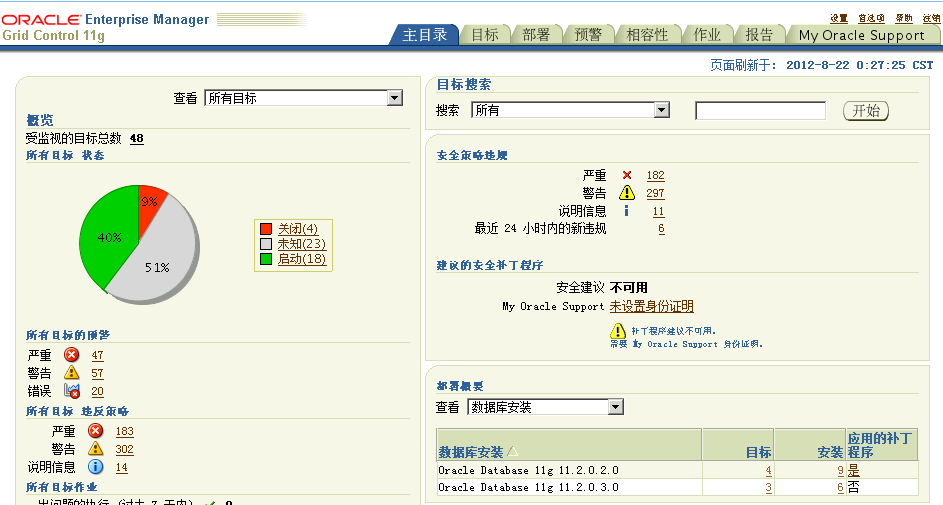Switch to the 报告 tab
This screenshot has width=943, height=505.
point(759,35)
